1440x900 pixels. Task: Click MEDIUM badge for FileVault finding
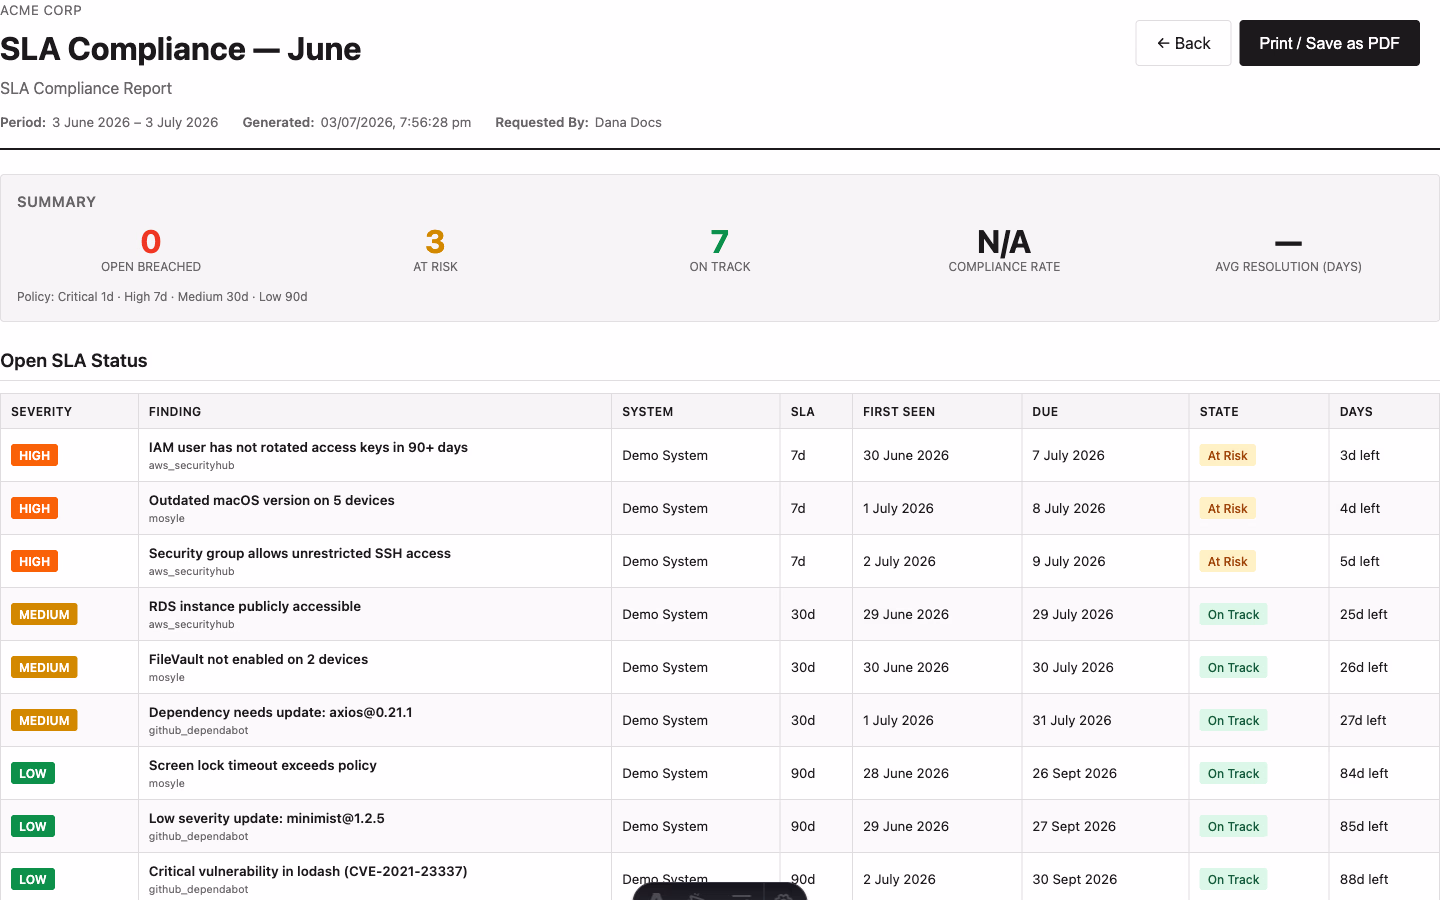point(44,667)
